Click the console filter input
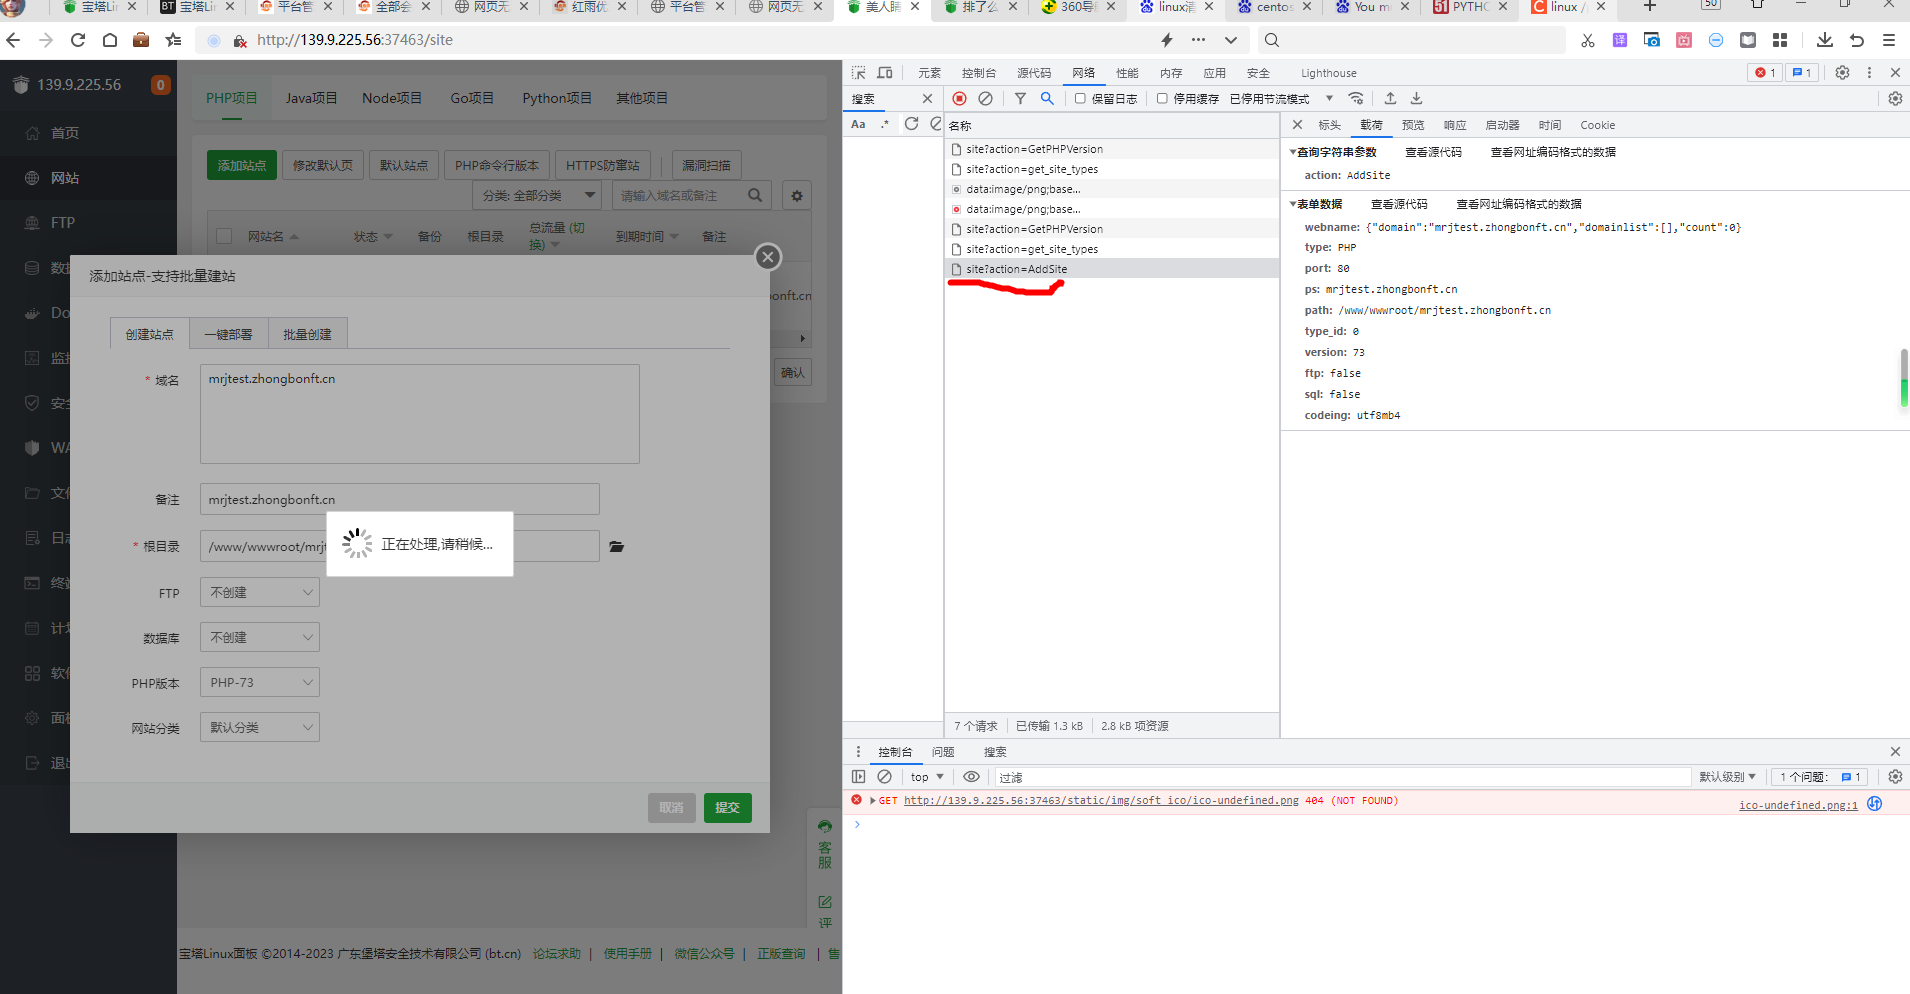 coord(1342,777)
